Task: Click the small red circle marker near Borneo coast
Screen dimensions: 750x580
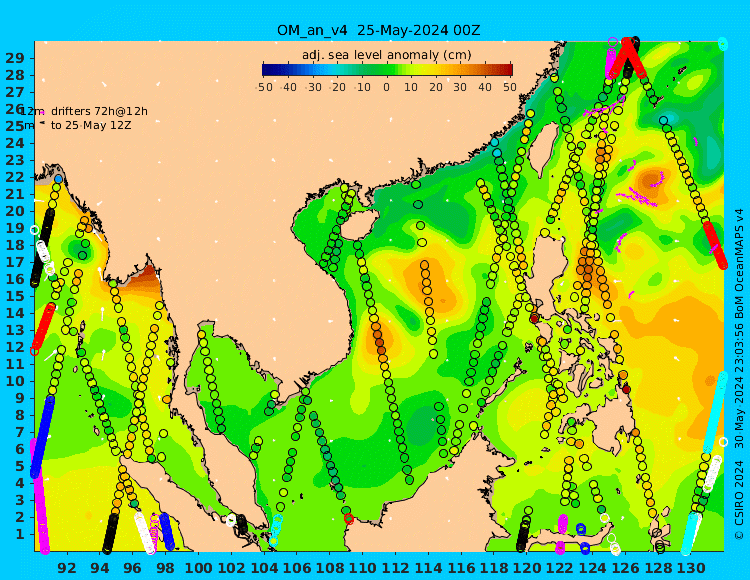Action: click(x=349, y=518)
